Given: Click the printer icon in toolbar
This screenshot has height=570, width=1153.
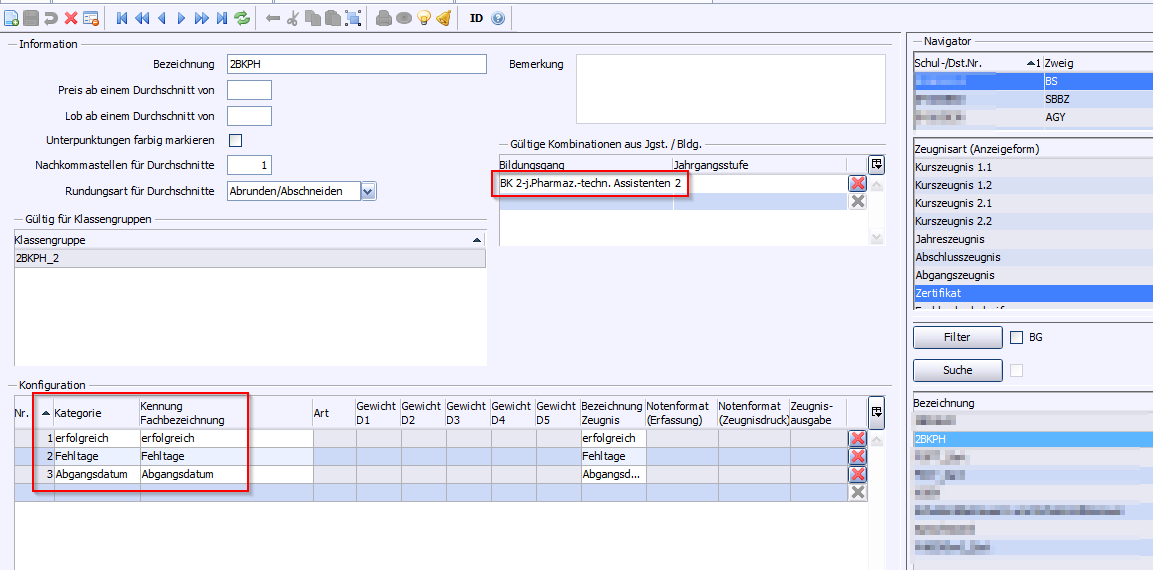Looking at the screenshot, I should click(383, 17).
